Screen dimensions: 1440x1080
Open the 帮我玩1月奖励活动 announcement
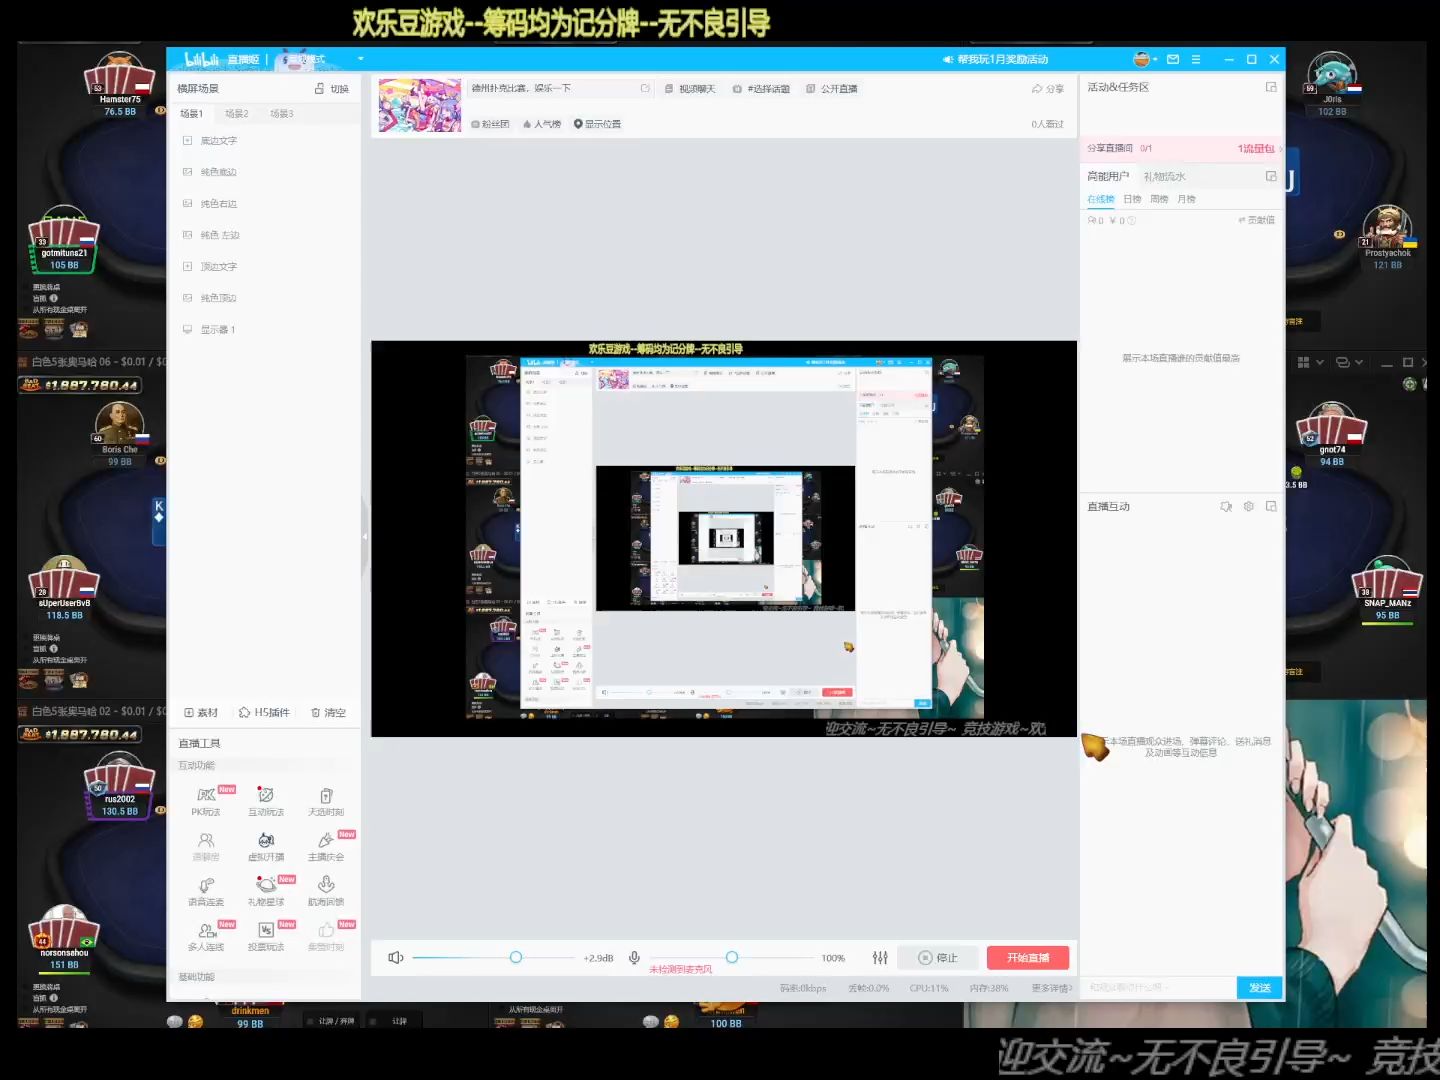(996, 59)
